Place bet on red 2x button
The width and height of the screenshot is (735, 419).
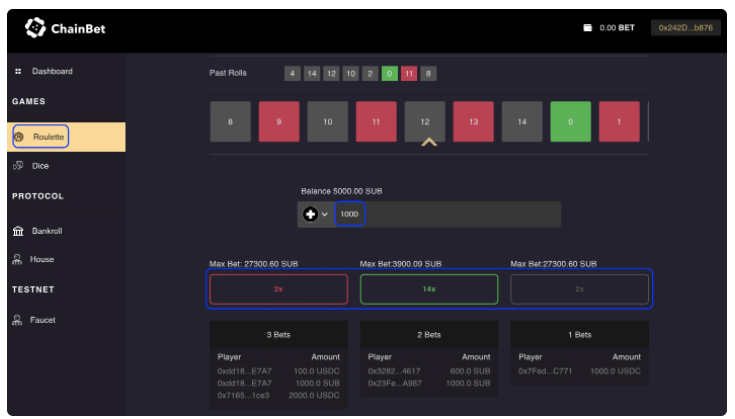(278, 289)
